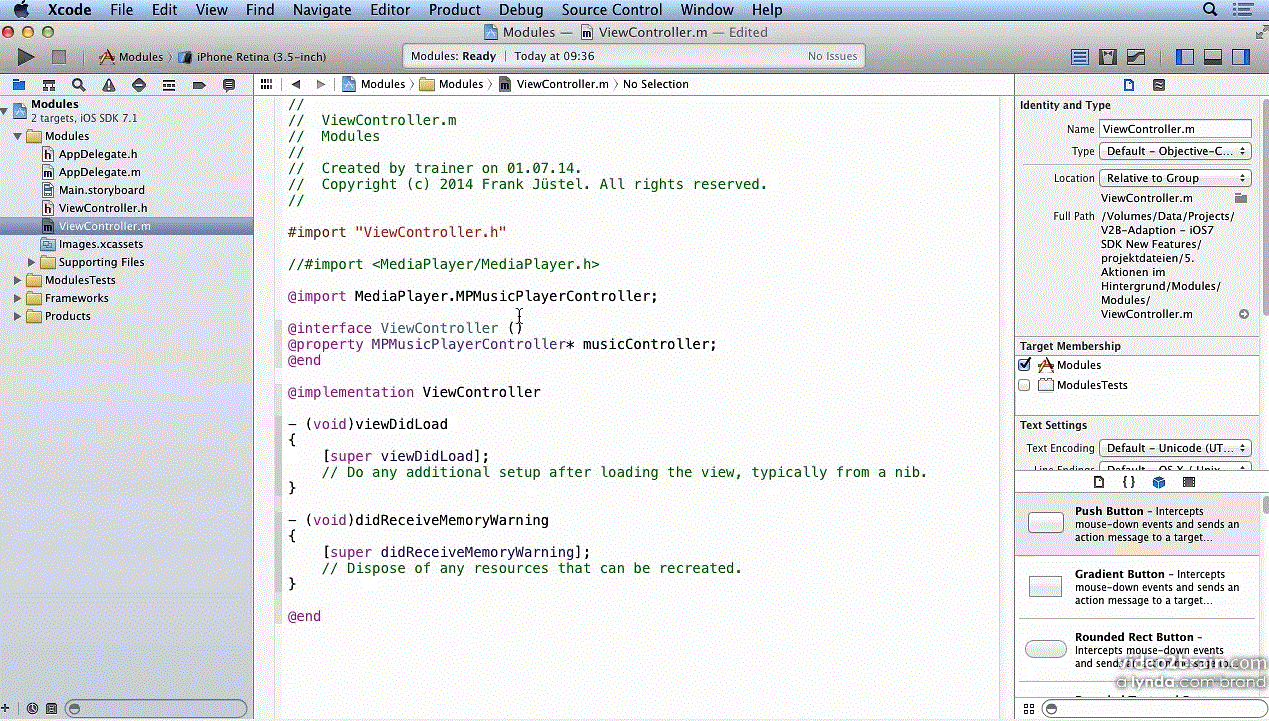Expand the Supporting Files group
Image resolution: width=1269 pixels, height=721 pixels.
32,262
